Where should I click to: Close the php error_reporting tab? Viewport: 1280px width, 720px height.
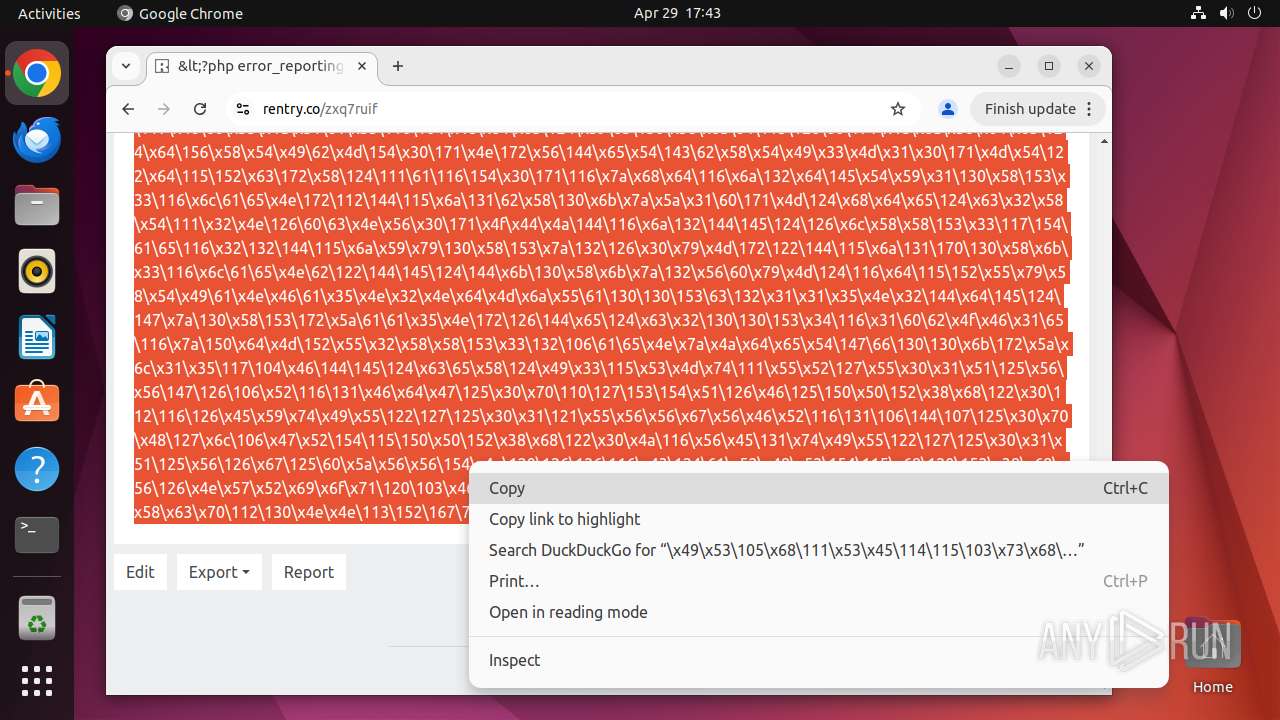click(362, 66)
